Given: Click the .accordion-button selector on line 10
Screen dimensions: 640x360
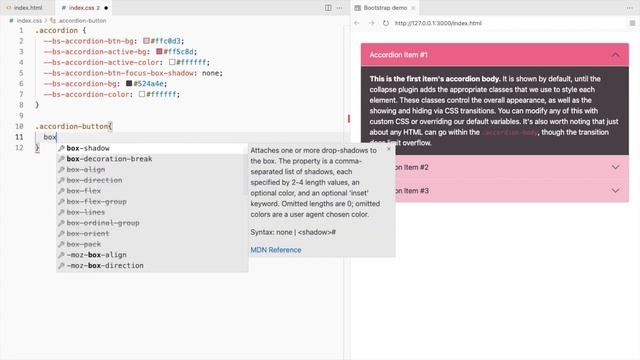Looking at the screenshot, I should (x=72, y=126).
